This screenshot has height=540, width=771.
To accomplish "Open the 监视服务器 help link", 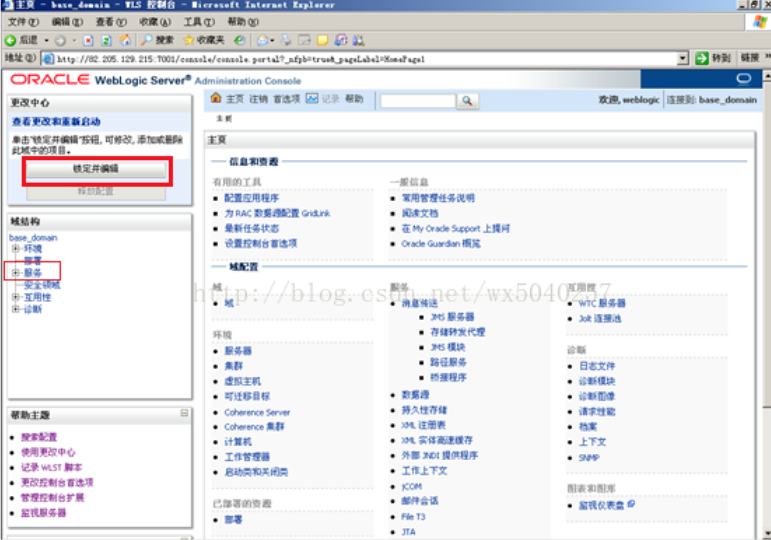I will (43, 513).
